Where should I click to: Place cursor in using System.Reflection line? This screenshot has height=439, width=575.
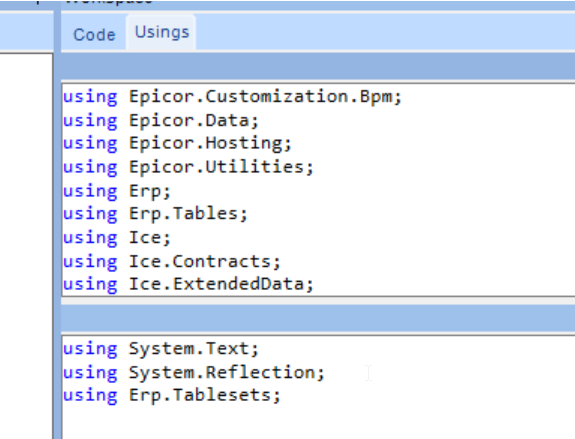[x=194, y=372]
